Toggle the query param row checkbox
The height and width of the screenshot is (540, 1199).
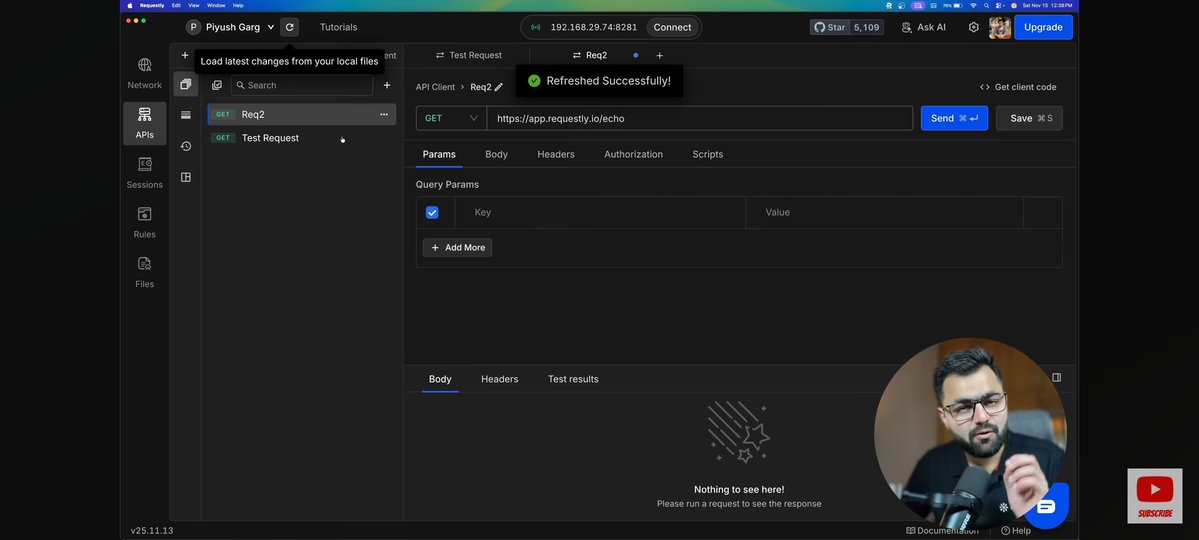point(432,212)
